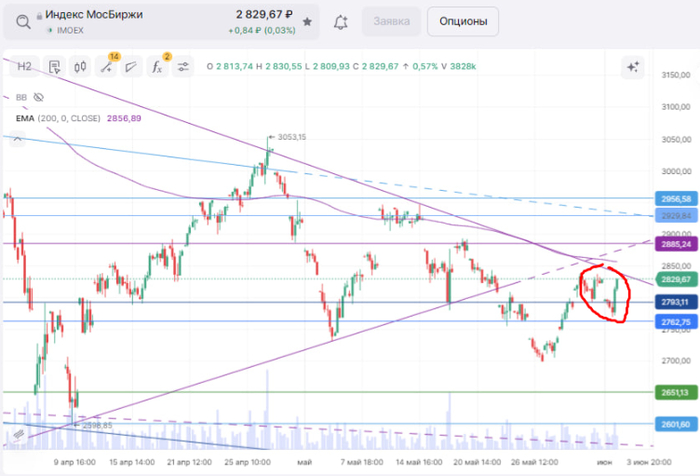The image size is (700, 476).
Task: Open drawing tools with badge 14
Action: (106, 67)
